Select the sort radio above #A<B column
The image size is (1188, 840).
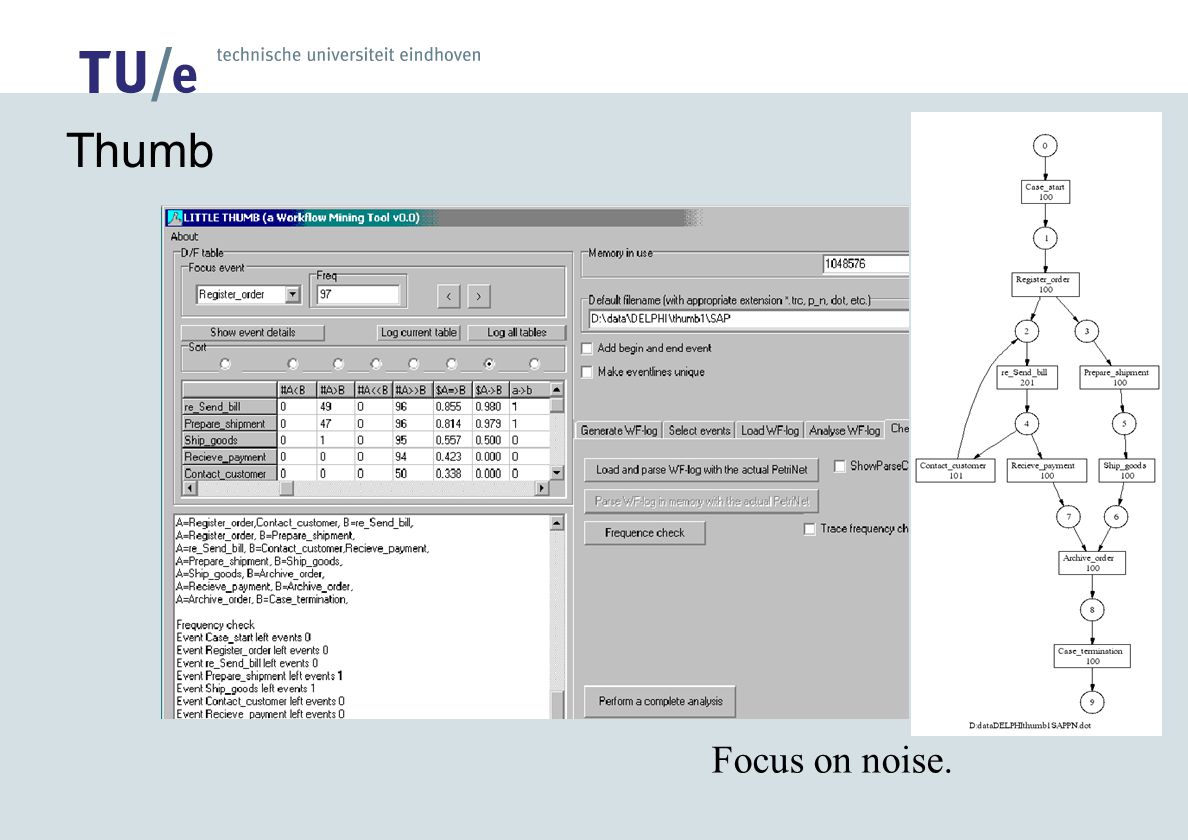click(x=293, y=364)
